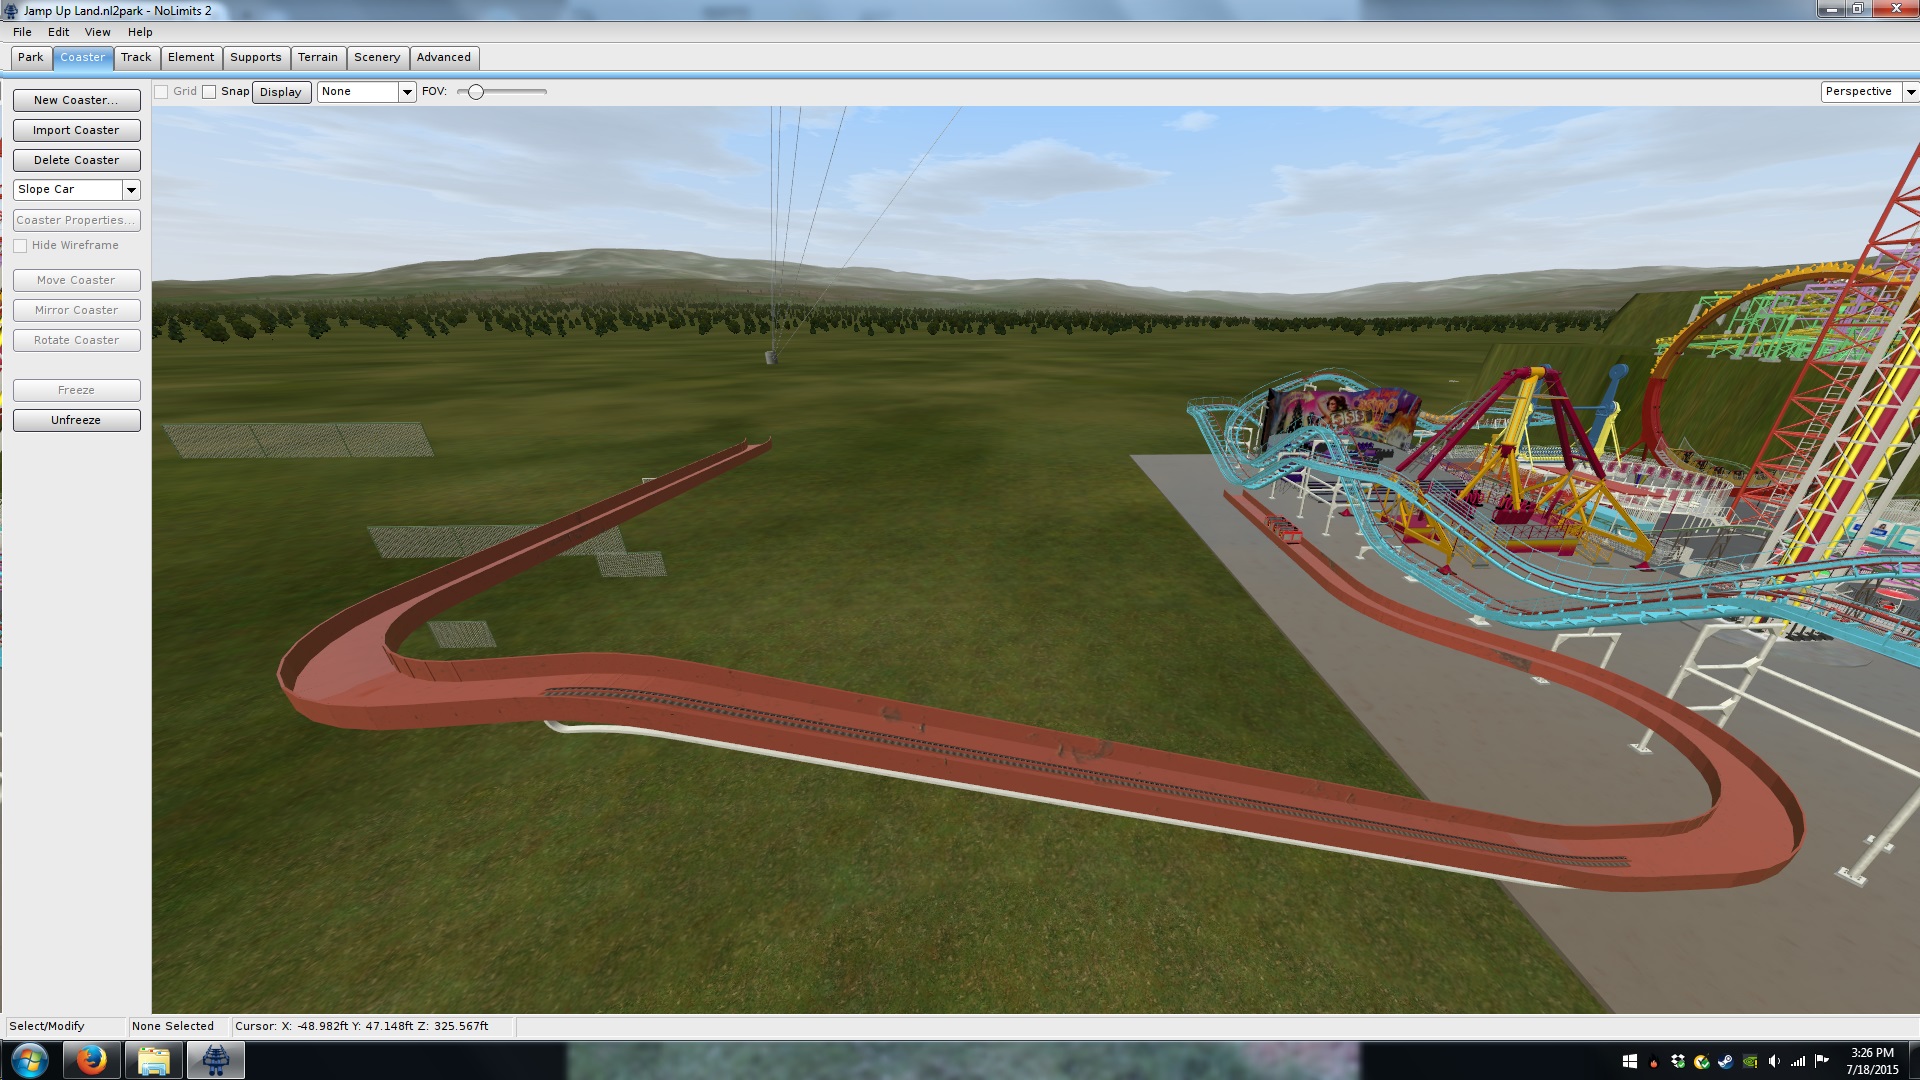The height and width of the screenshot is (1080, 1920).
Task: Expand the Slope Car coaster dropdown
Action: point(131,190)
